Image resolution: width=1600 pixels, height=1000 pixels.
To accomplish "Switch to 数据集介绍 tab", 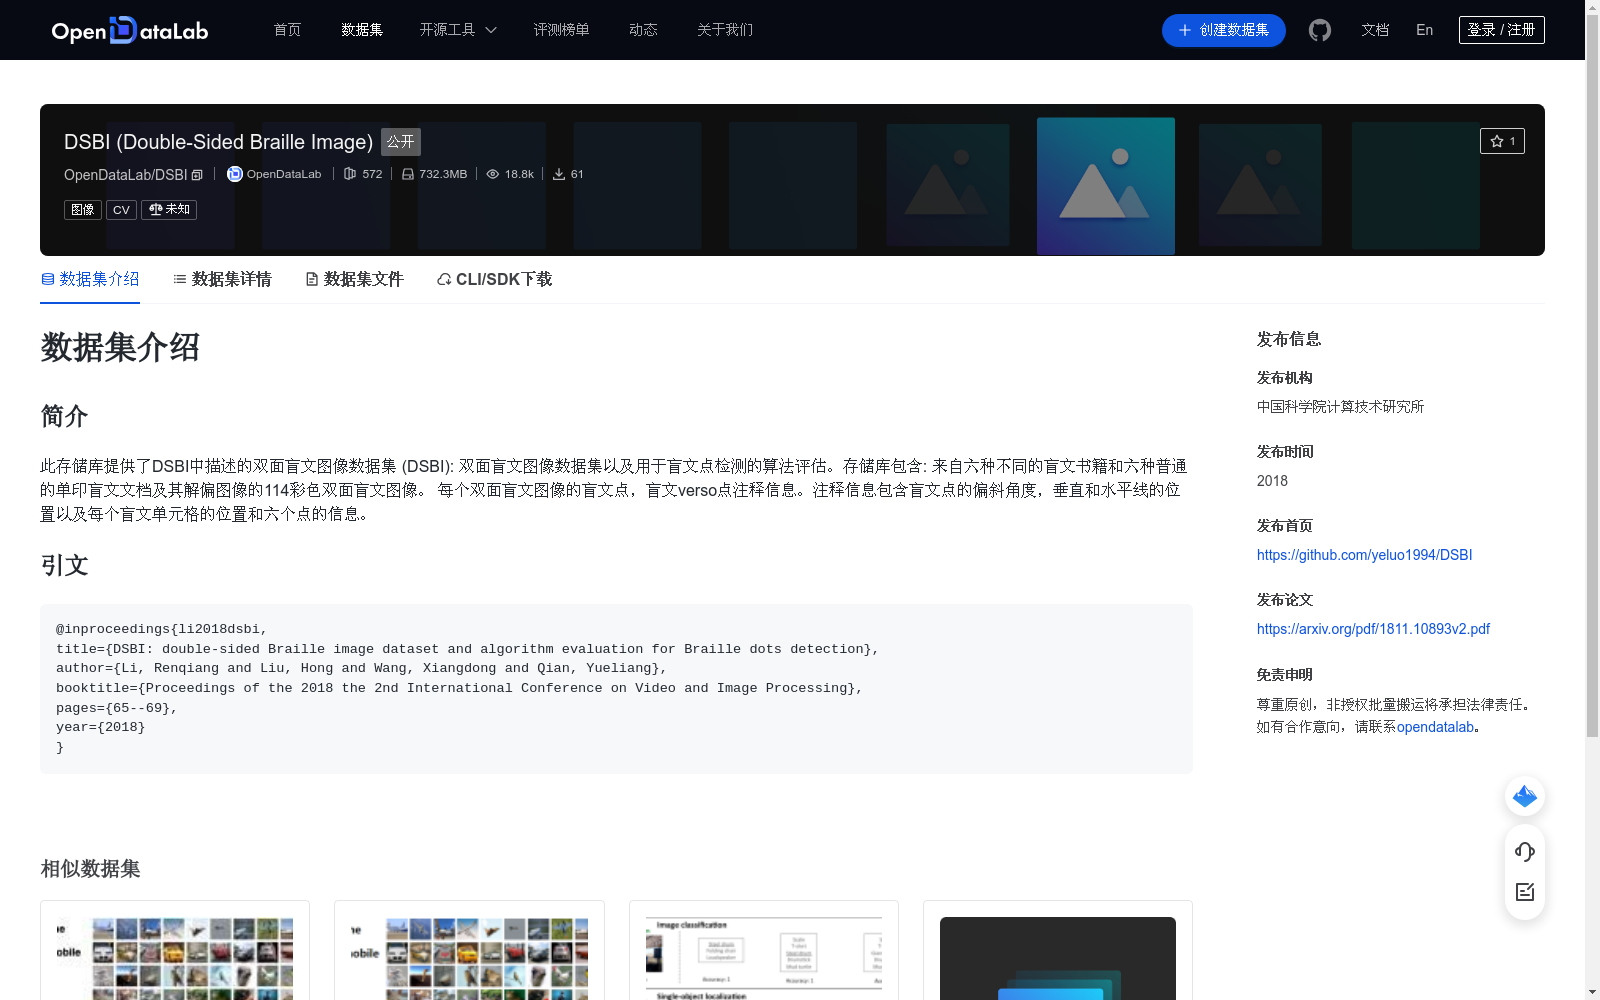I will [x=90, y=279].
